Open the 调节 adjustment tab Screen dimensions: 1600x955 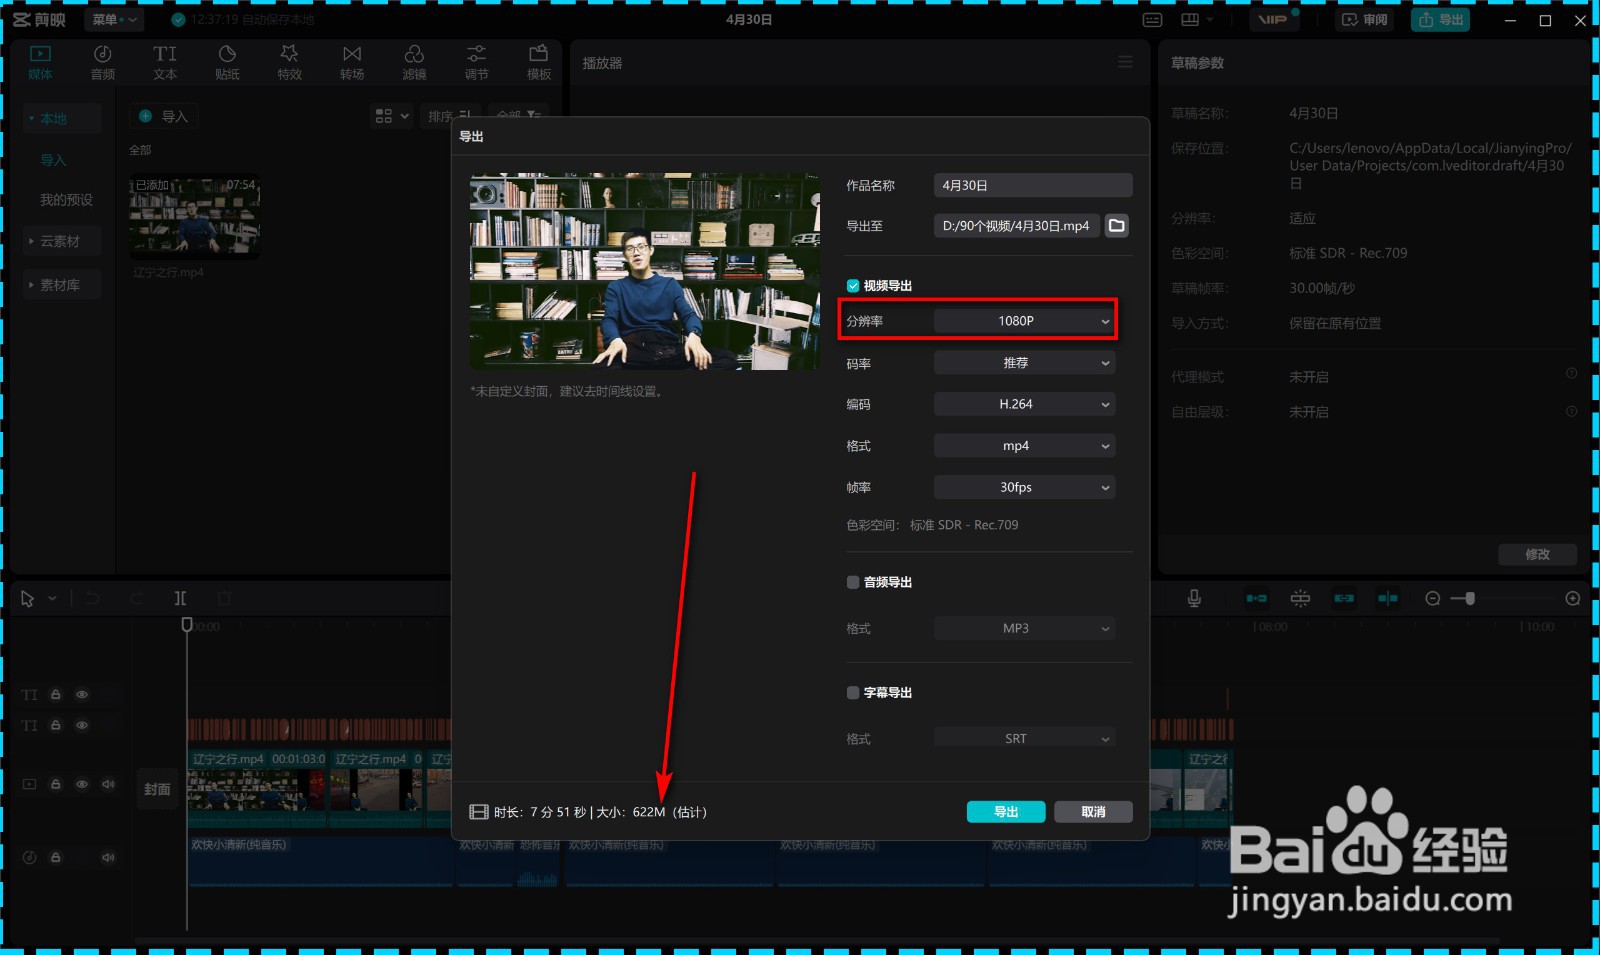pyautogui.click(x=477, y=62)
